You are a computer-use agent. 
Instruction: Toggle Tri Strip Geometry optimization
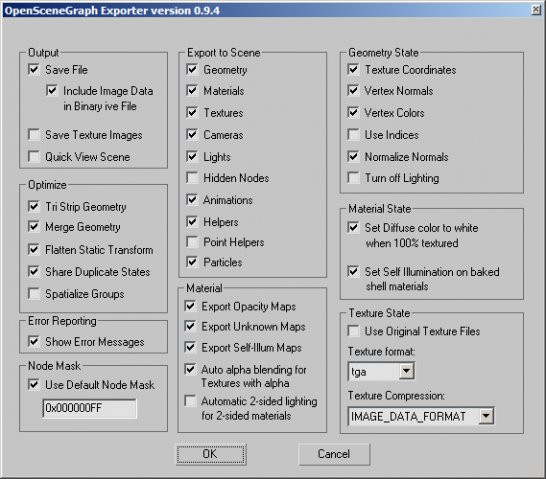pos(34,206)
